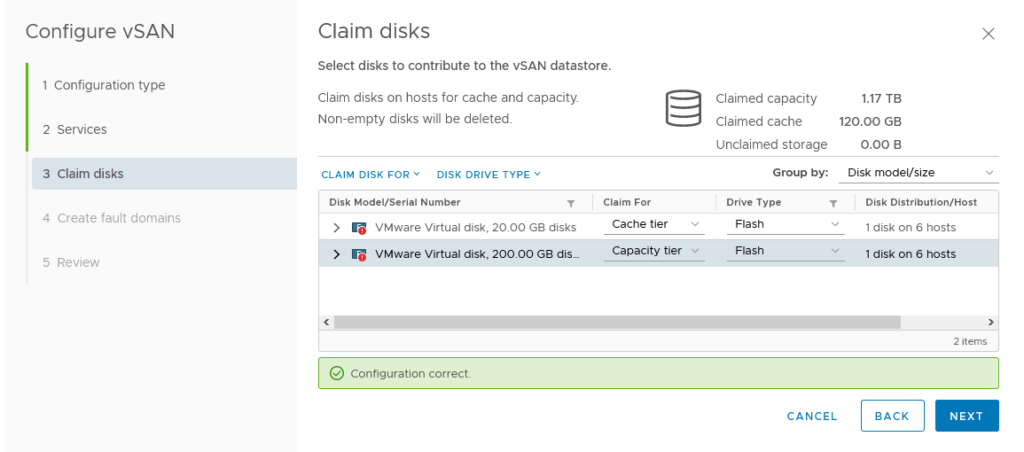The width and height of the screenshot is (1024, 452).
Task: Click the Configuration correct checkmark icon
Action: 336,374
